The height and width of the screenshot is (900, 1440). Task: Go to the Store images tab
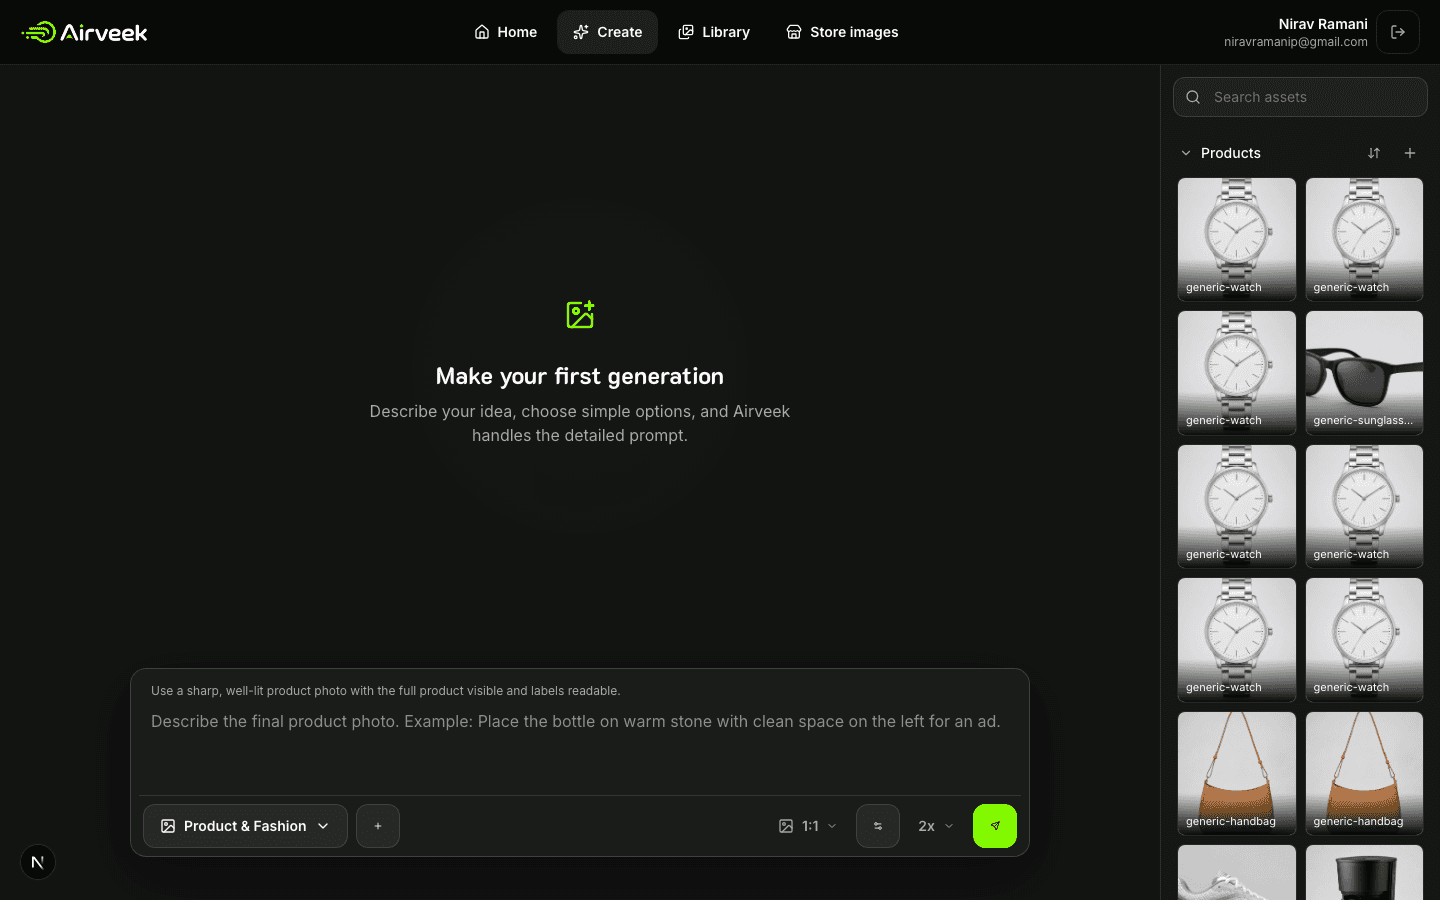(842, 32)
